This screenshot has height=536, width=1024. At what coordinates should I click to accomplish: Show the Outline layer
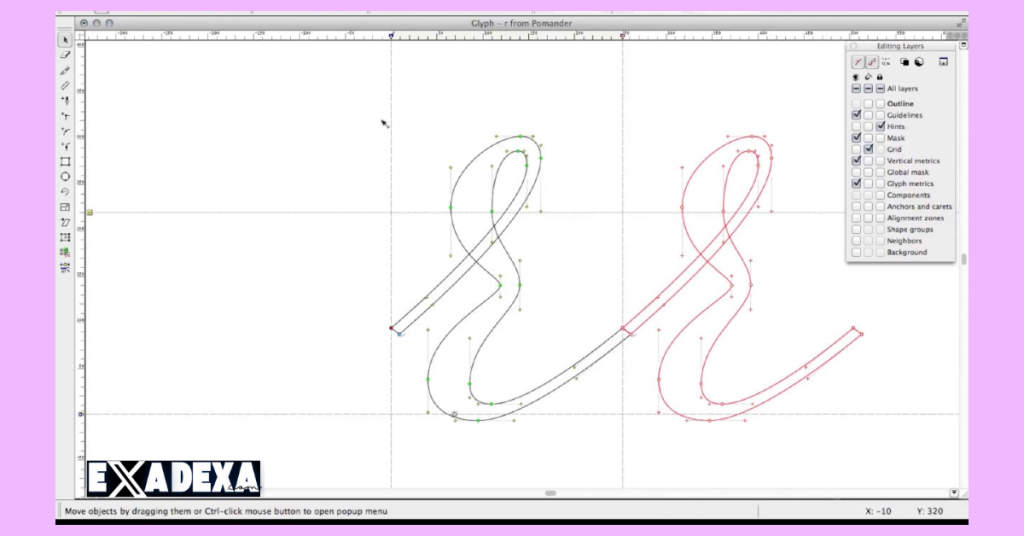coord(856,104)
